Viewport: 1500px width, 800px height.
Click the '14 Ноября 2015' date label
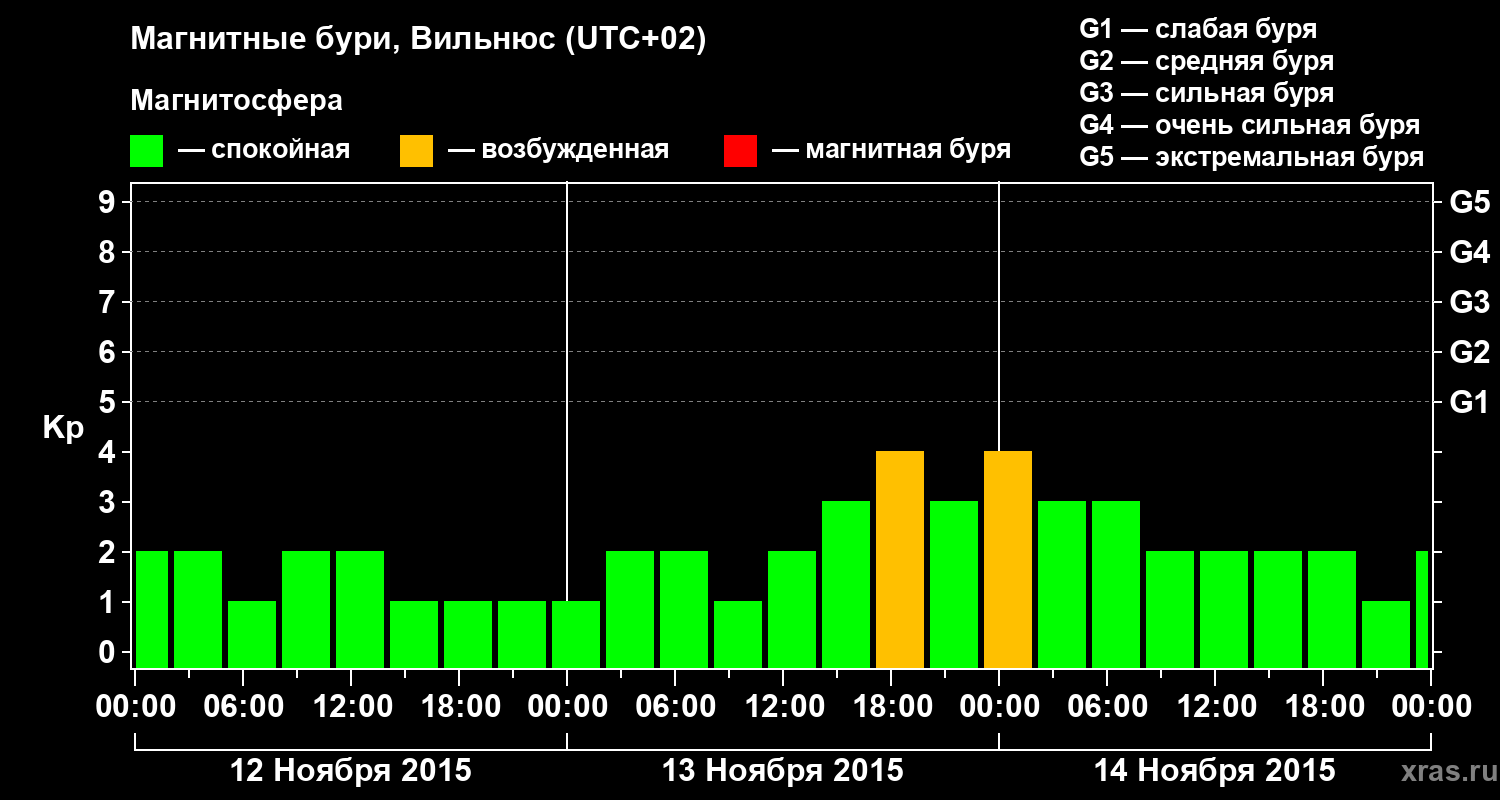(x=1215, y=771)
